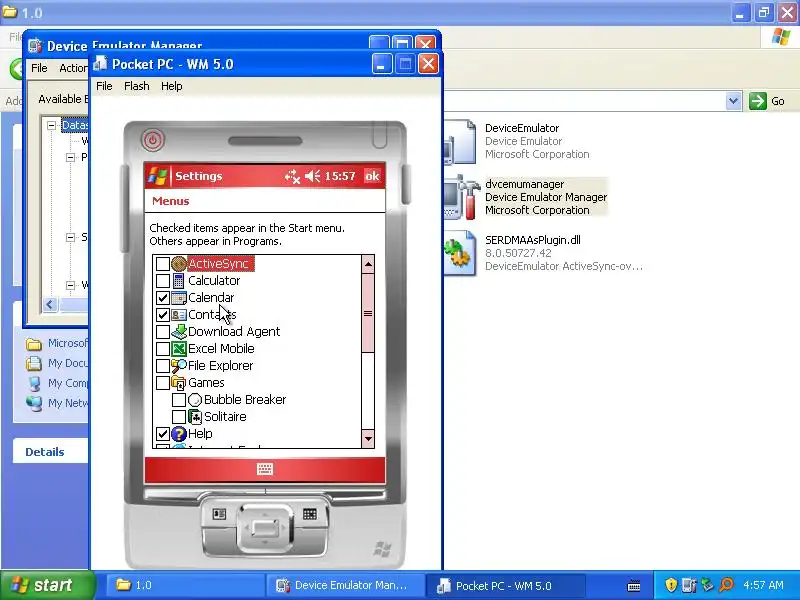800x600 pixels.
Task: Click the keyboard icon in taskbar
Action: 634,585
